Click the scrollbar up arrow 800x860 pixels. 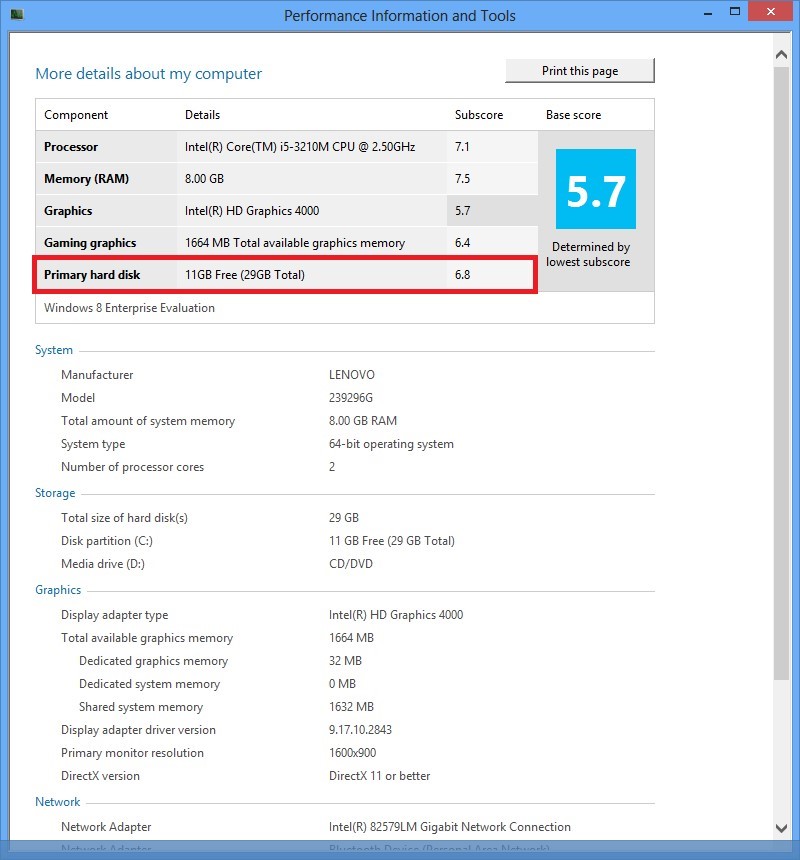pyautogui.click(x=781, y=48)
